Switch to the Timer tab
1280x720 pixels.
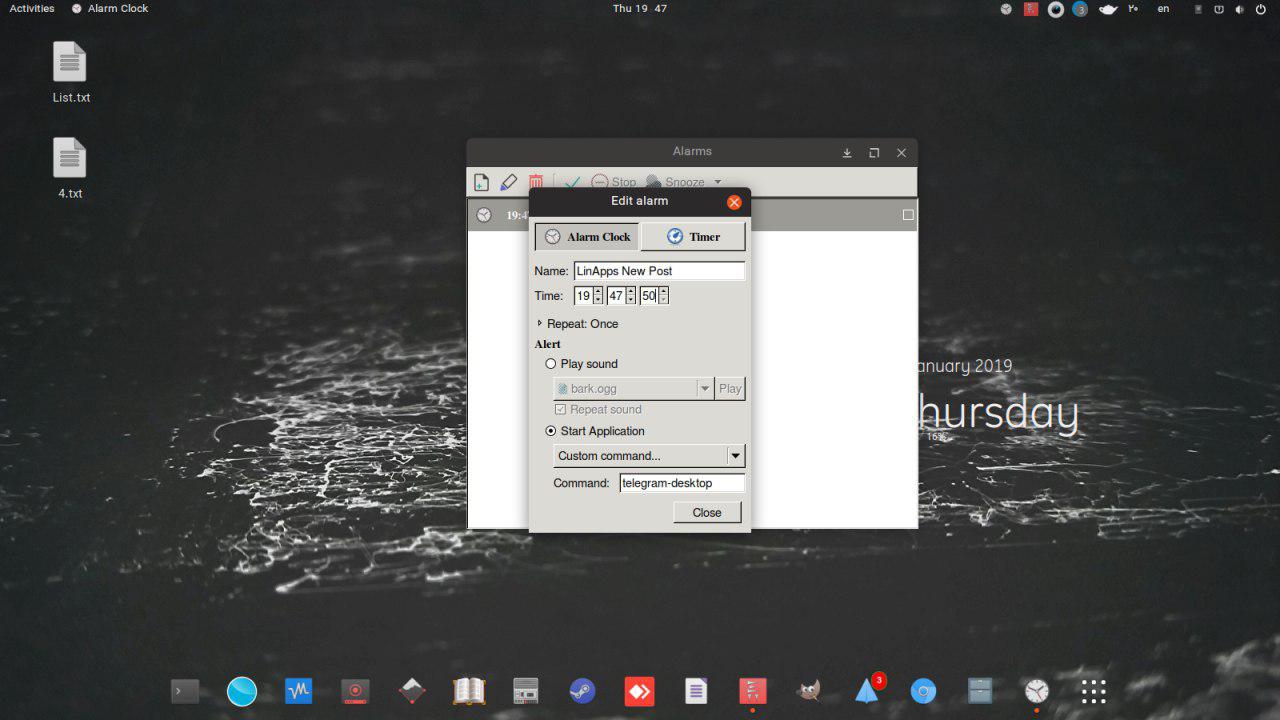[693, 237]
